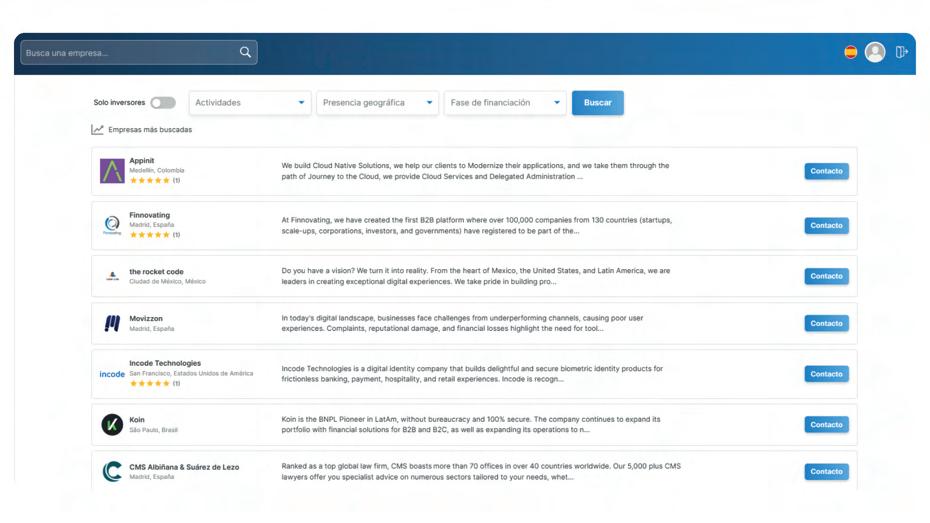Open the rocket code company name
This screenshot has width=930, height=523.
[157, 272]
